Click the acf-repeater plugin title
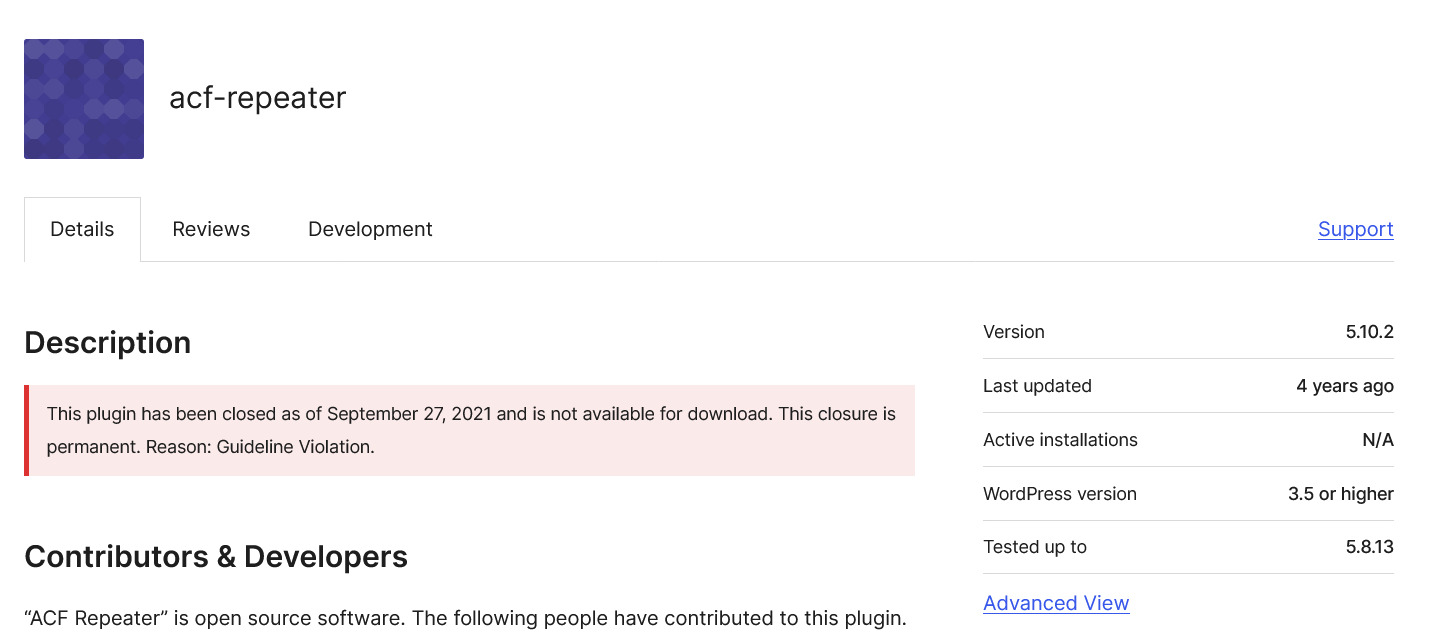 (x=257, y=98)
